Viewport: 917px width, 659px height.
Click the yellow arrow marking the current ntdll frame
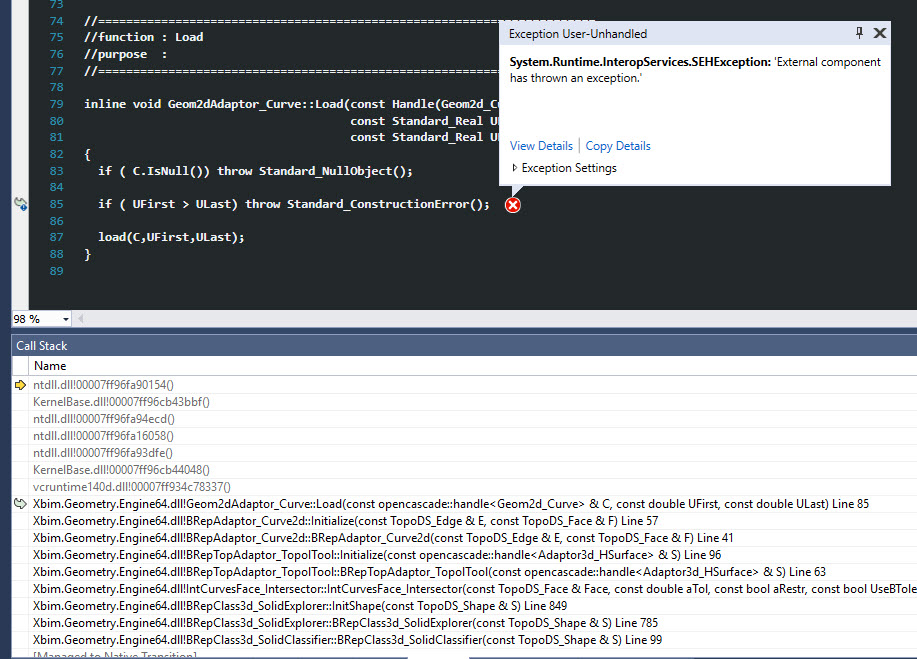tap(22, 383)
